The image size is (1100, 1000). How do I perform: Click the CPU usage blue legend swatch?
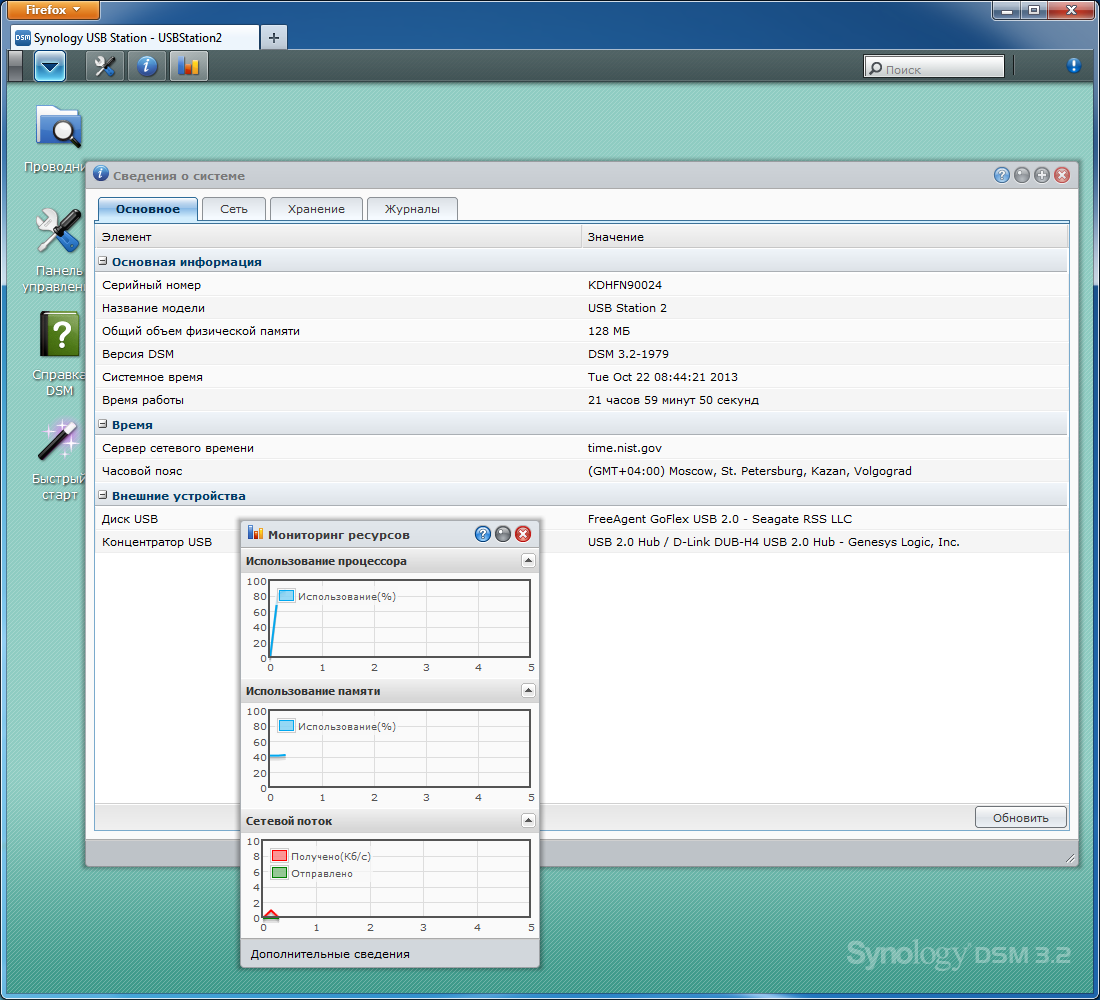286,596
